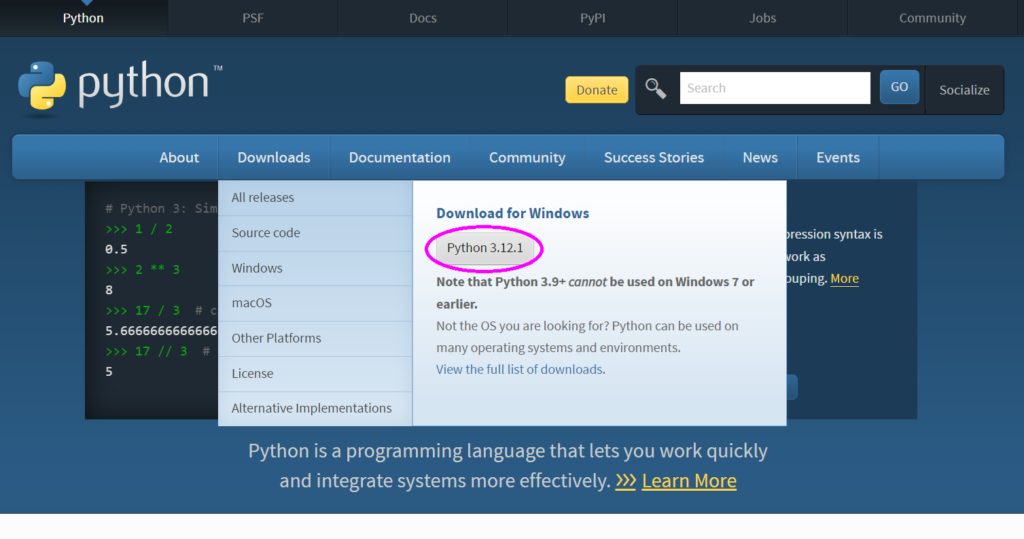Open the Docs top tab
Screen dimensions: 1024x539
[x=423, y=18]
